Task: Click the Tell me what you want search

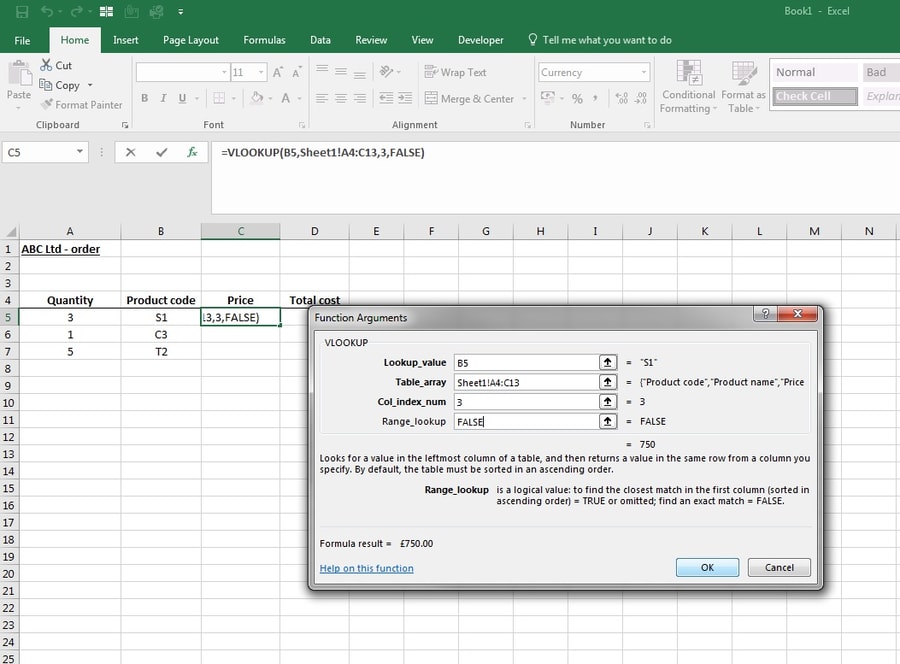Action: pos(600,40)
